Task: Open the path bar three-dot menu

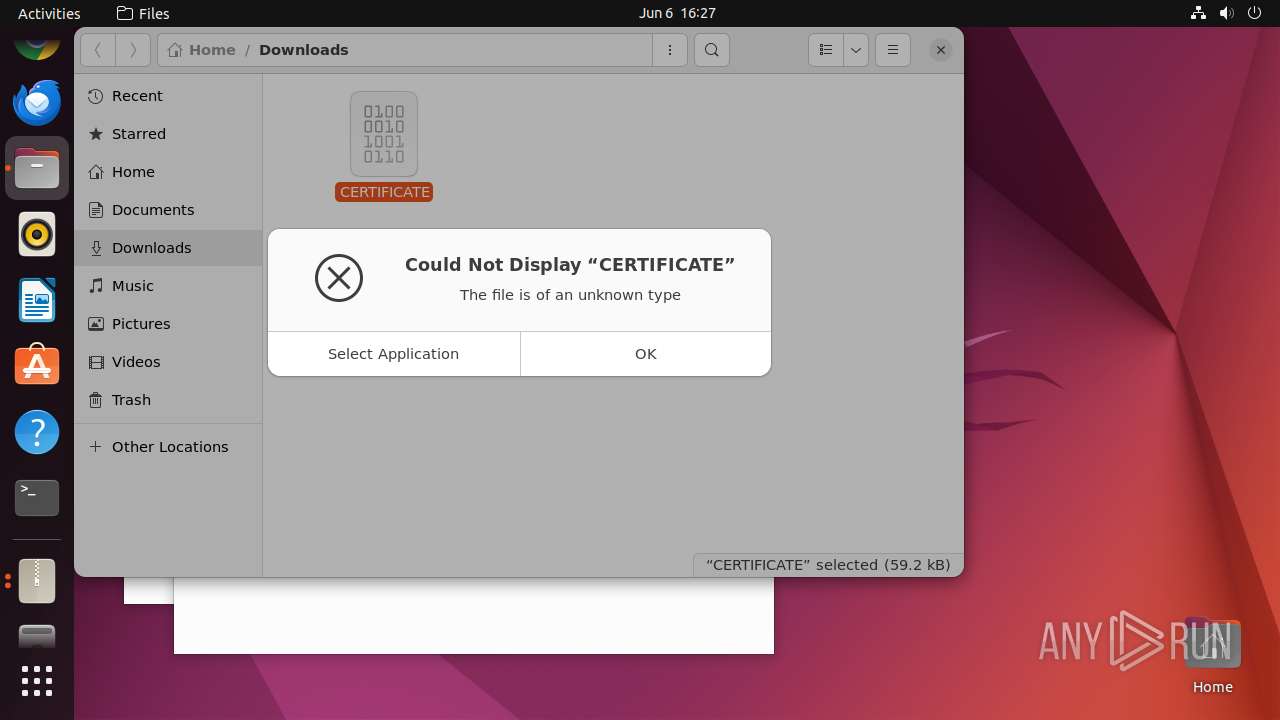Action: coord(670,50)
